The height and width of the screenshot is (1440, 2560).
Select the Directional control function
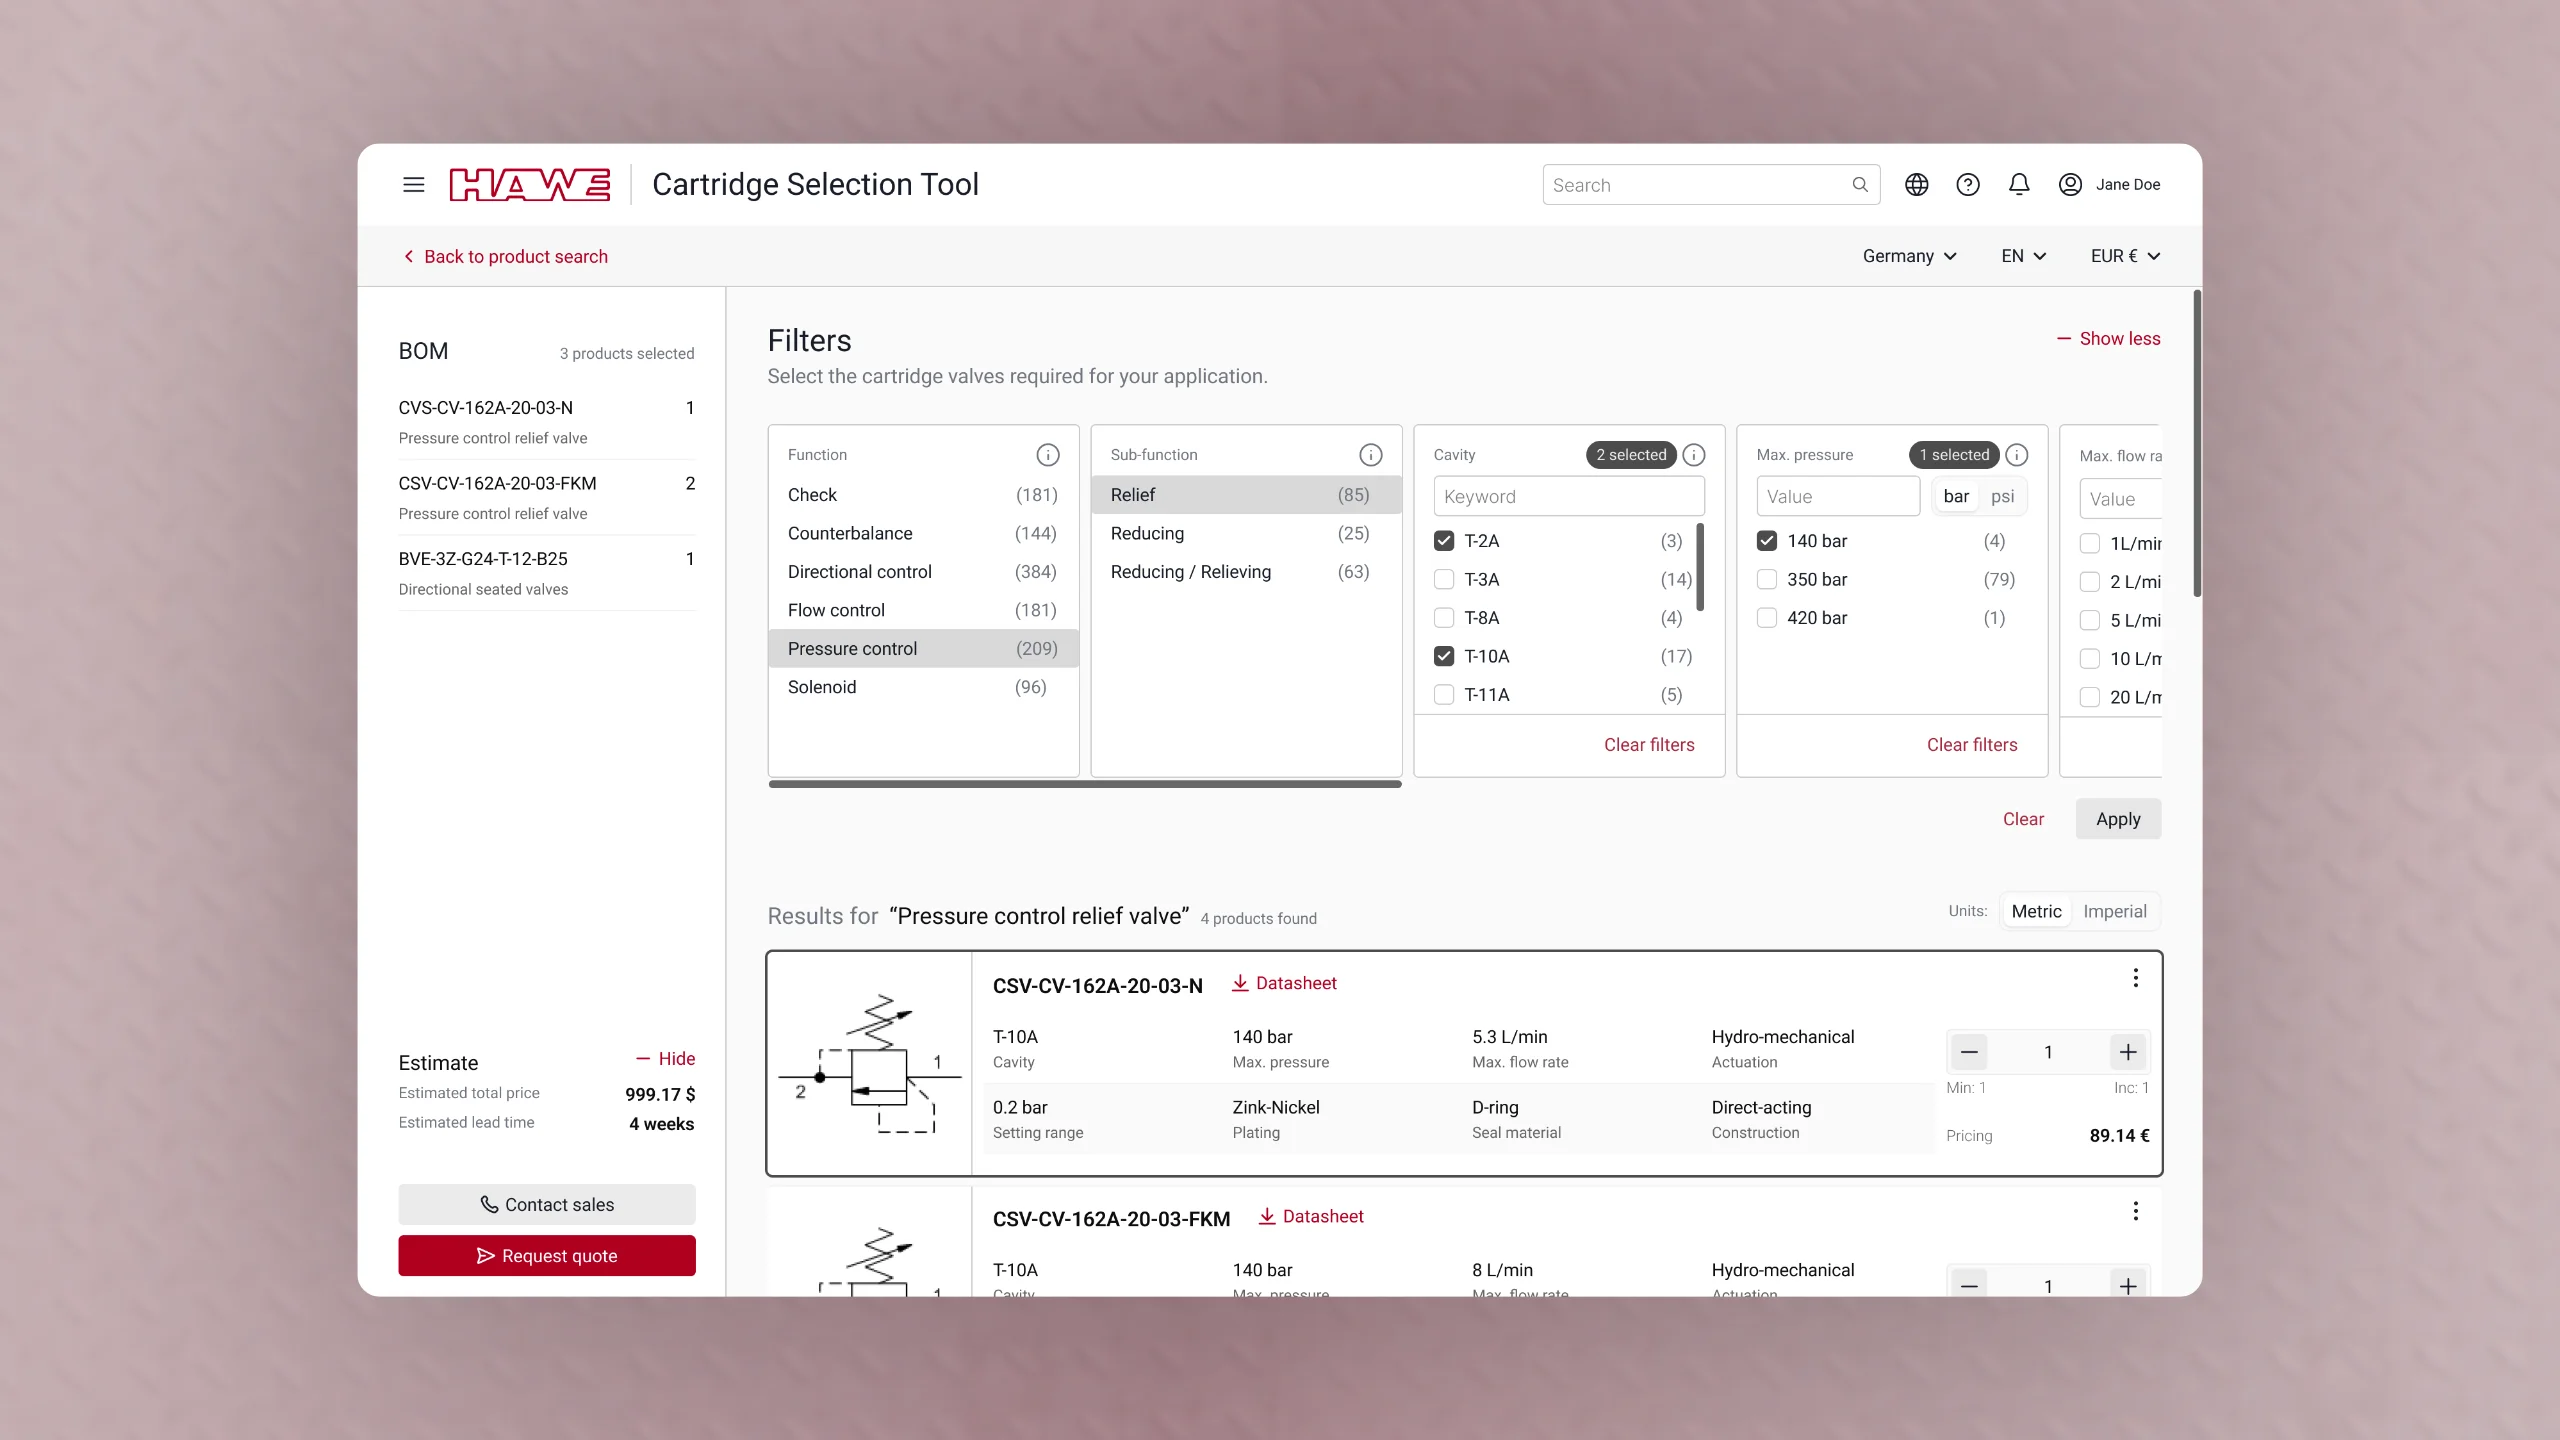[923, 572]
